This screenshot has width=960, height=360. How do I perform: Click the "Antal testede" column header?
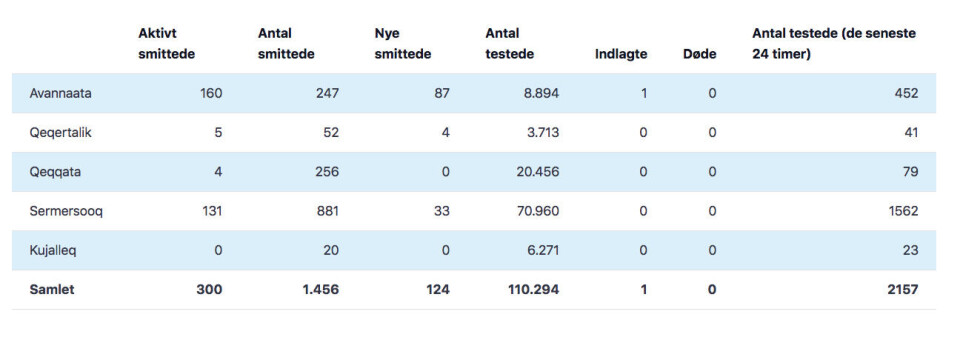pyautogui.click(x=509, y=43)
